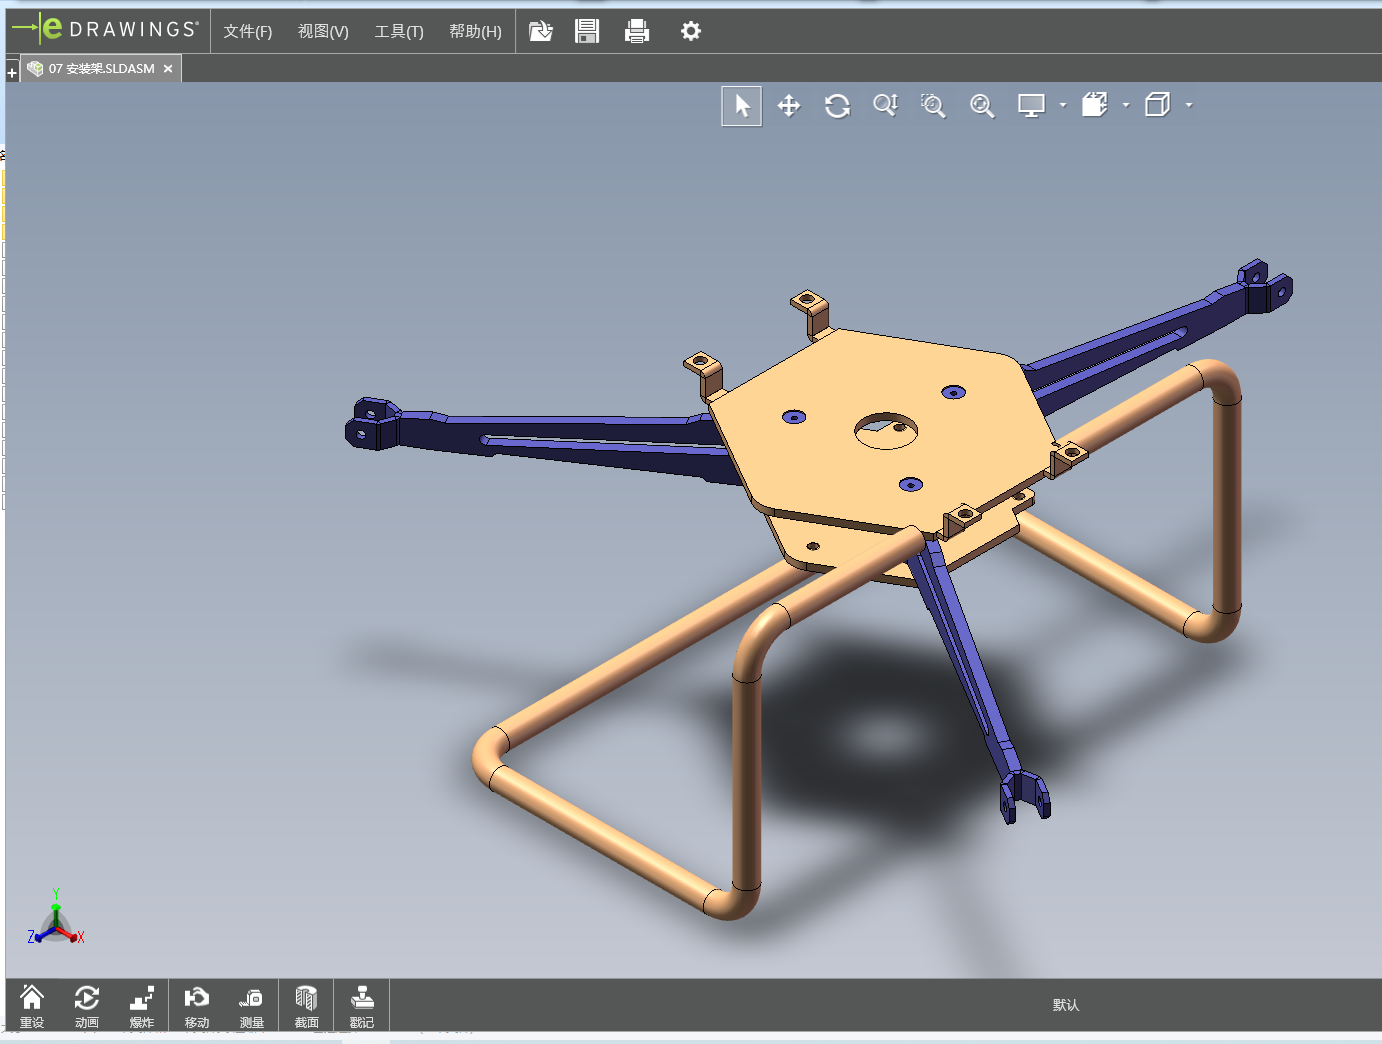Expand the cube display style dropdown
The image size is (1382, 1044).
click(1189, 105)
